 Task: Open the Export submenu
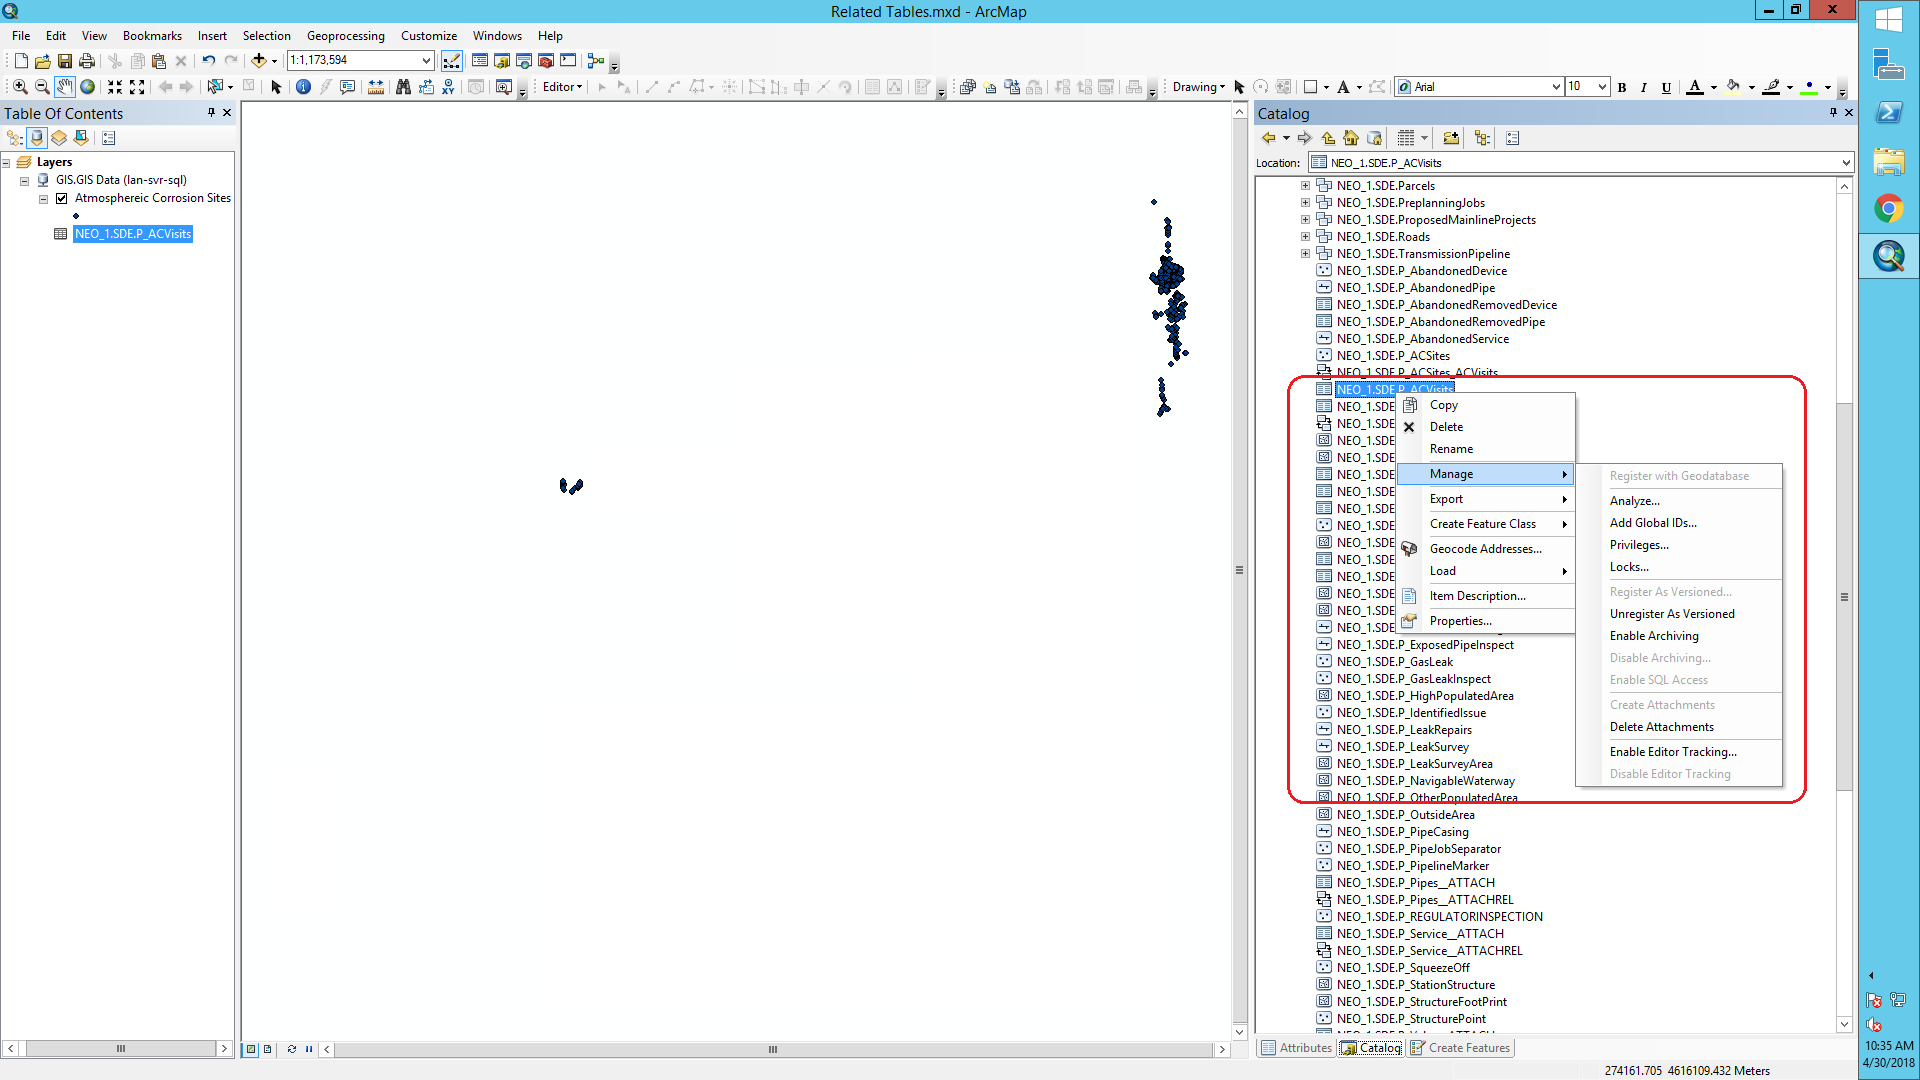click(1485, 499)
